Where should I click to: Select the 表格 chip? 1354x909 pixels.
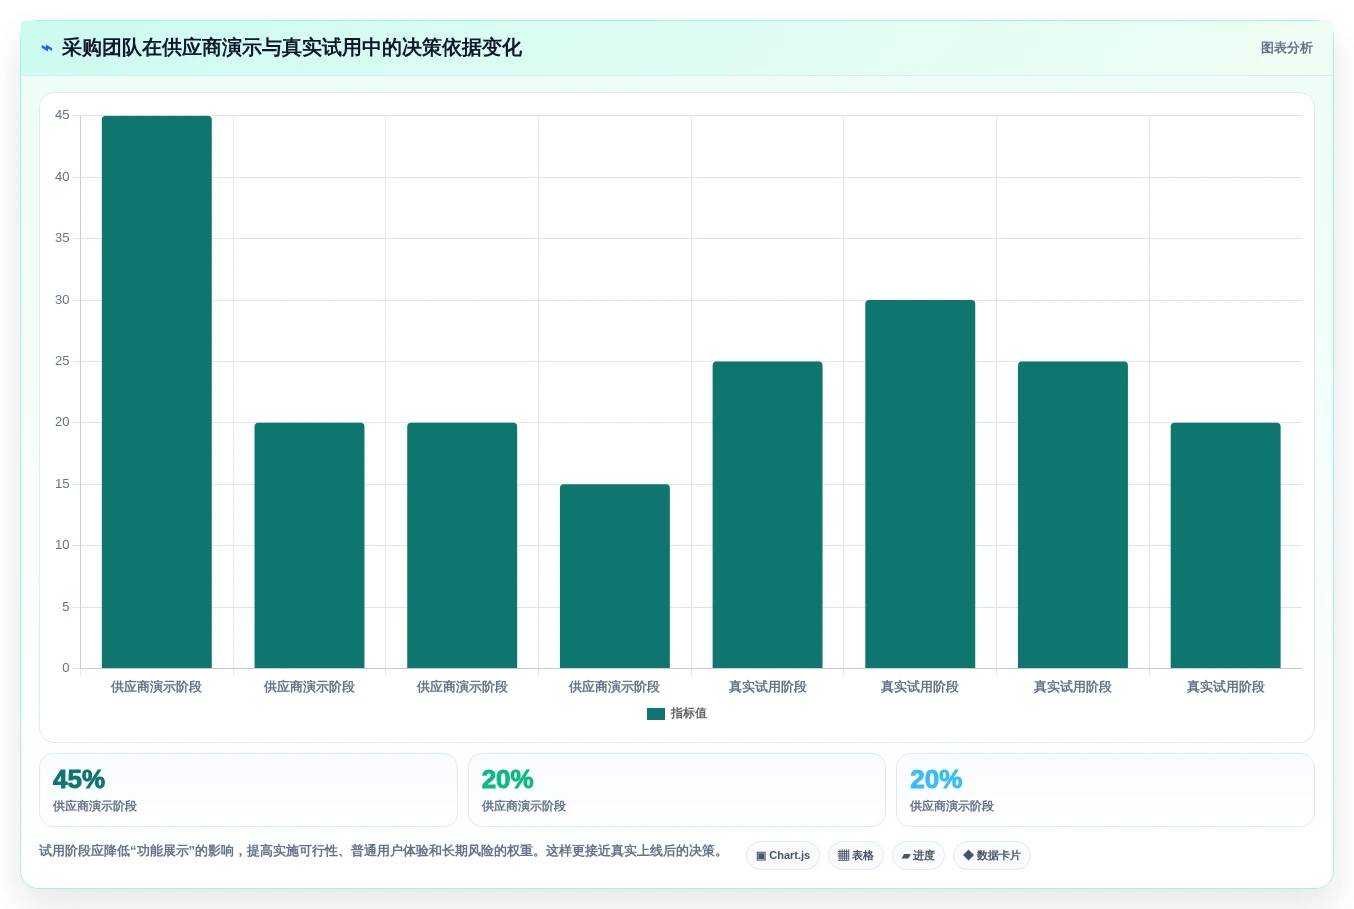tap(856, 856)
